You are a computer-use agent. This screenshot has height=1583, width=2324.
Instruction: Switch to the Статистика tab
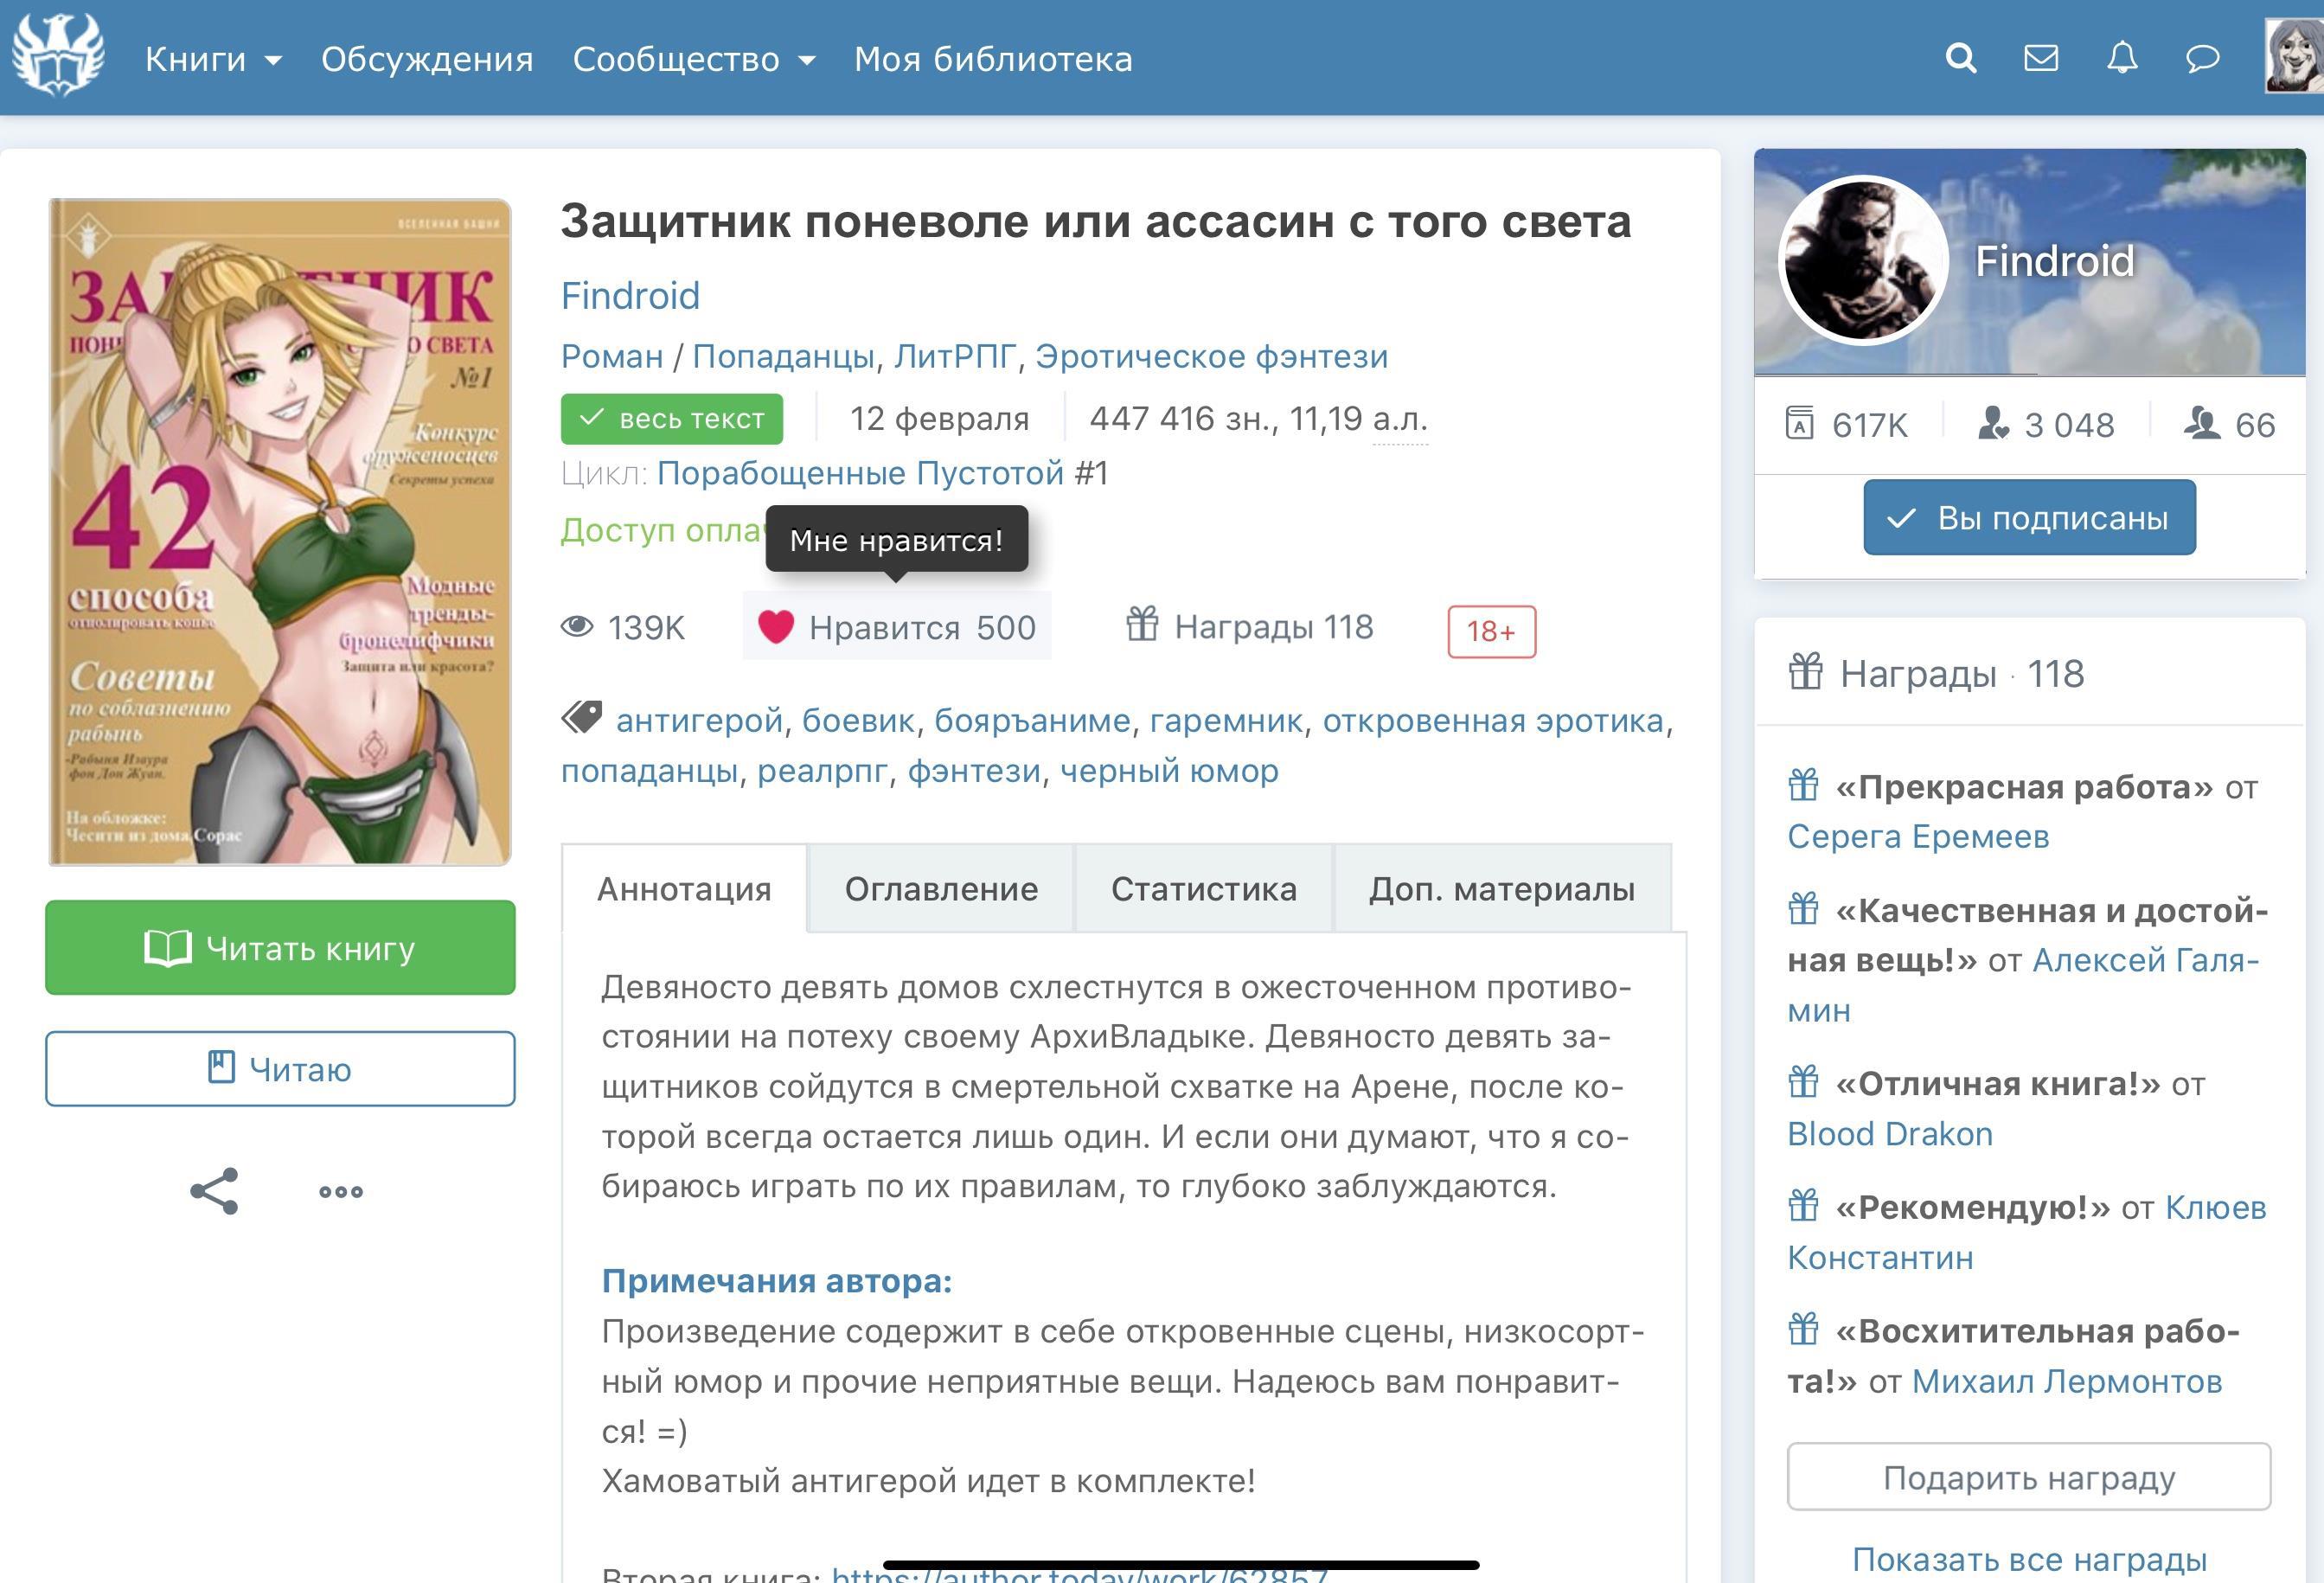point(1204,889)
